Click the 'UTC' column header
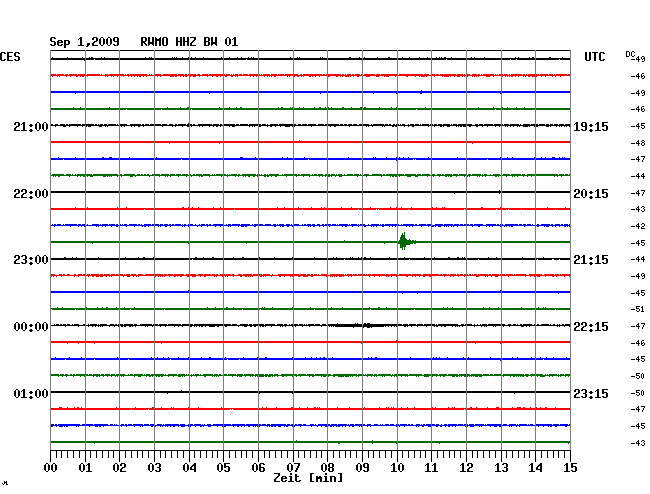Screen dimensions: 650x494 [x=594, y=57]
